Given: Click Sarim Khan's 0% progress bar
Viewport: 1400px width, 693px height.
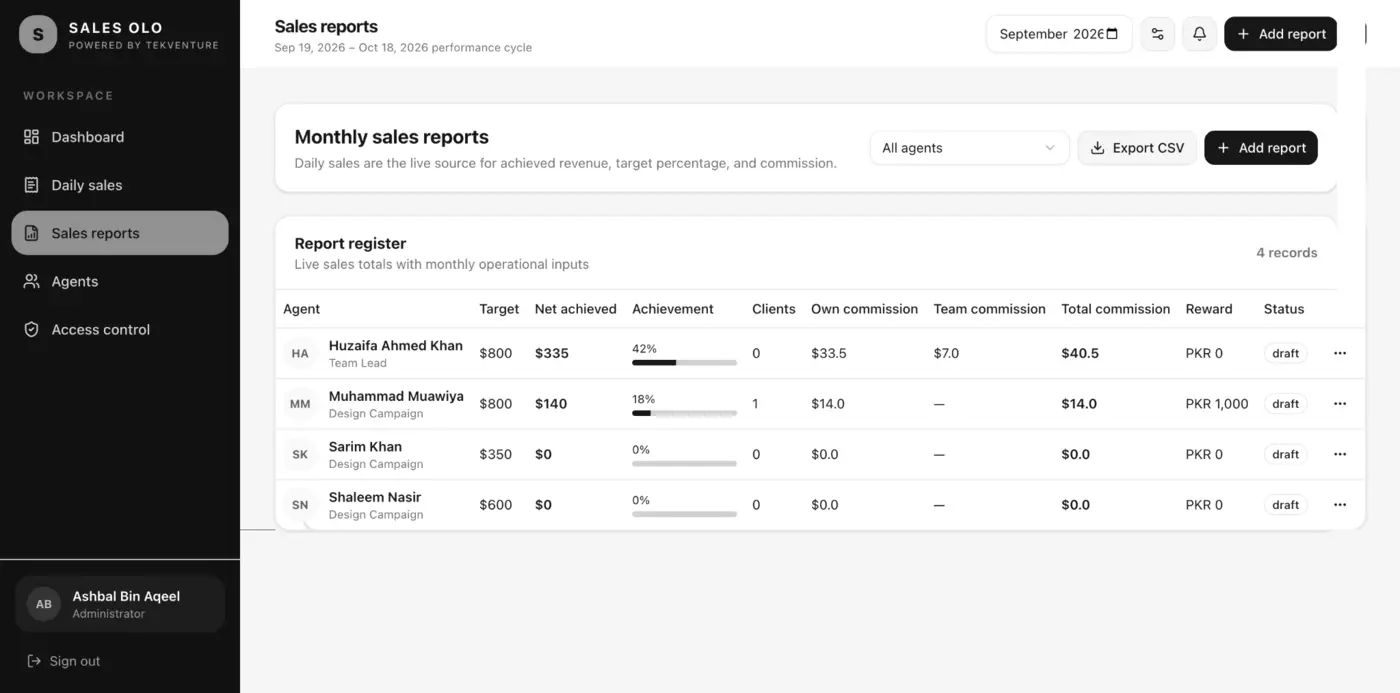Looking at the screenshot, I should tap(684, 464).
